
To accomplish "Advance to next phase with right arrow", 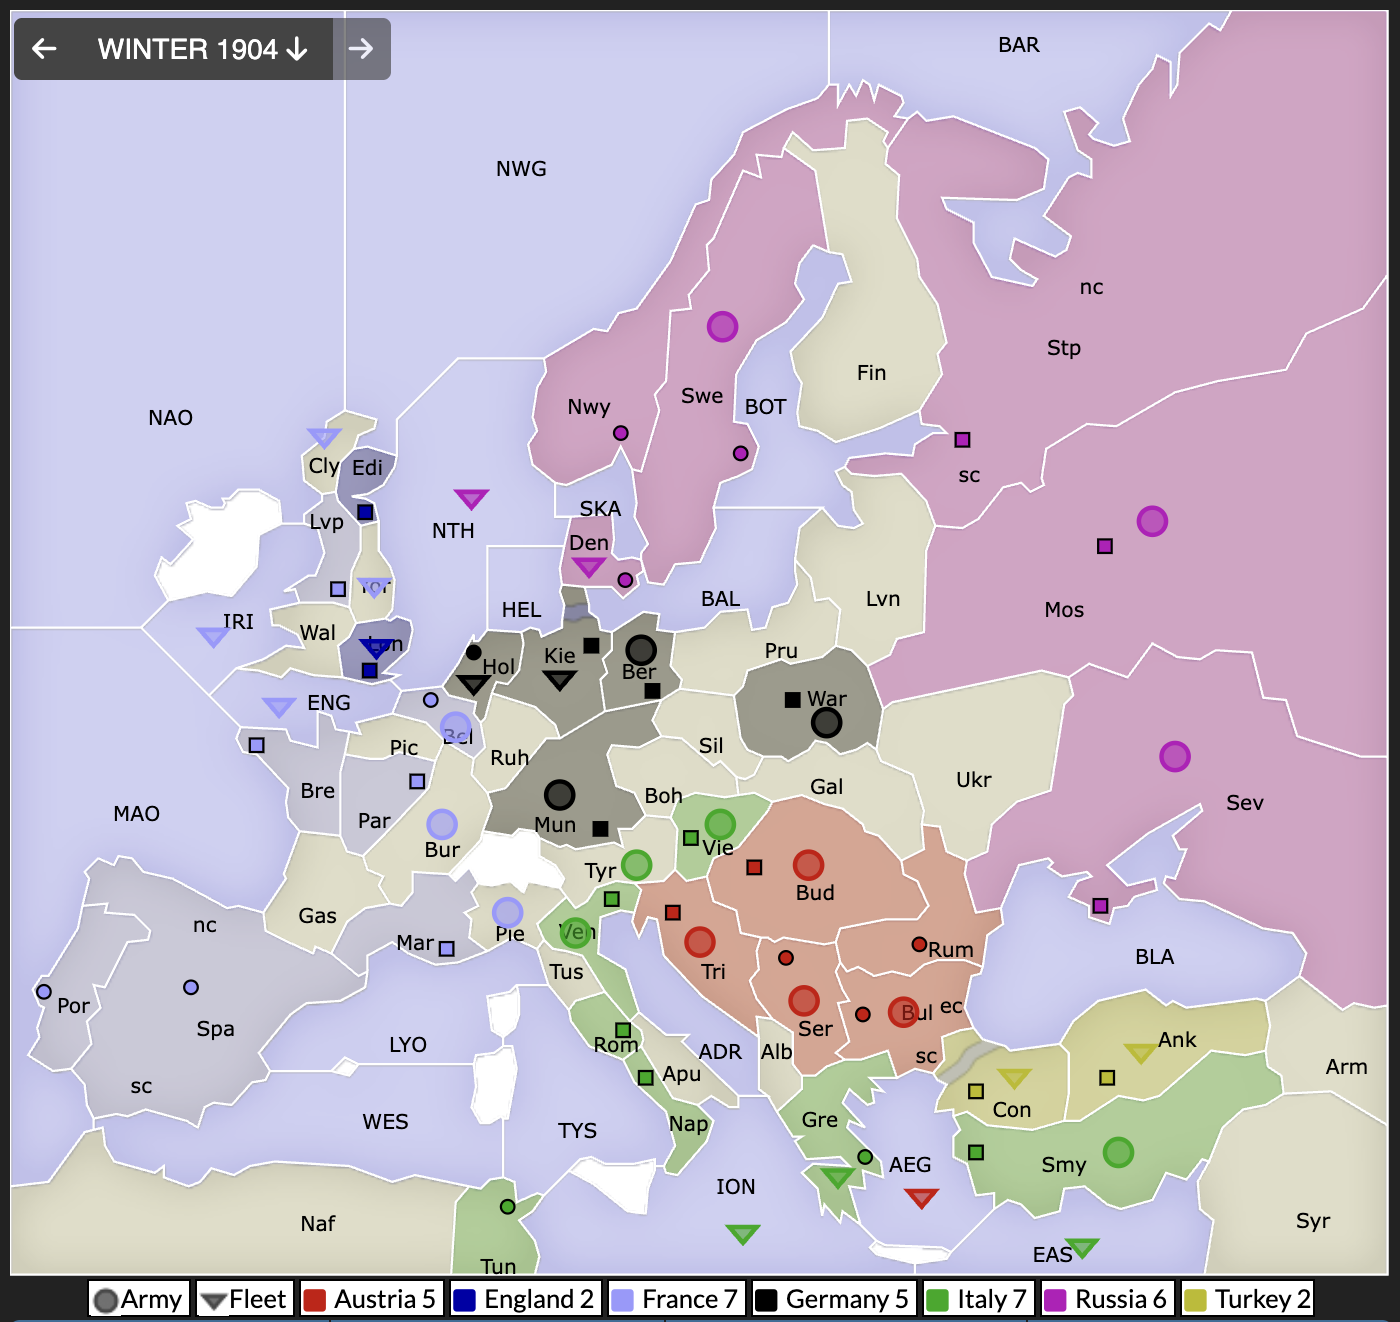I will (x=361, y=49).
